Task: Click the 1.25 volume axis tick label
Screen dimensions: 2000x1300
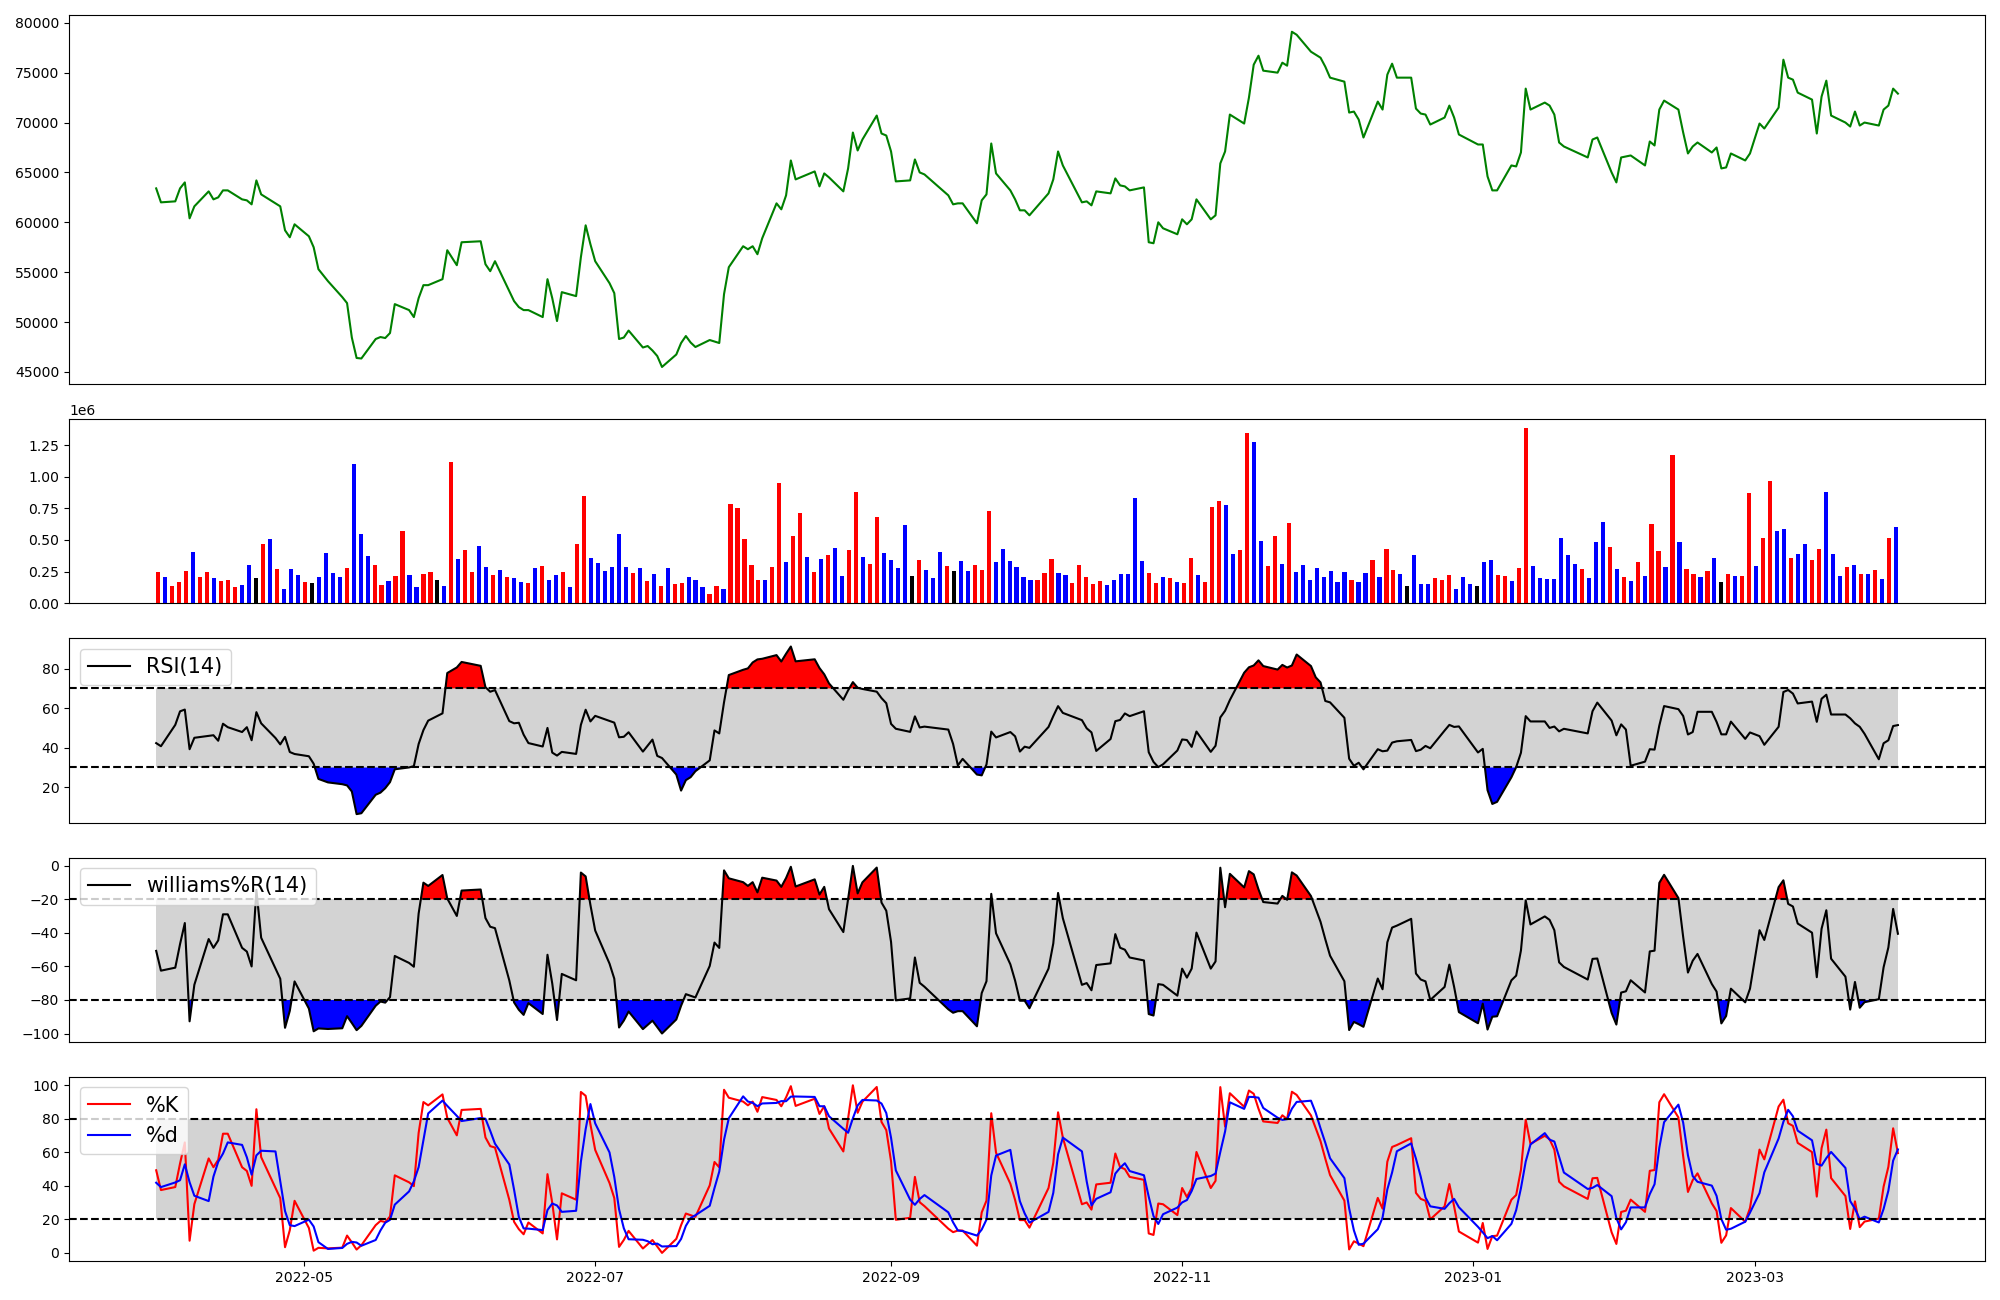Action: pos(44,446)
